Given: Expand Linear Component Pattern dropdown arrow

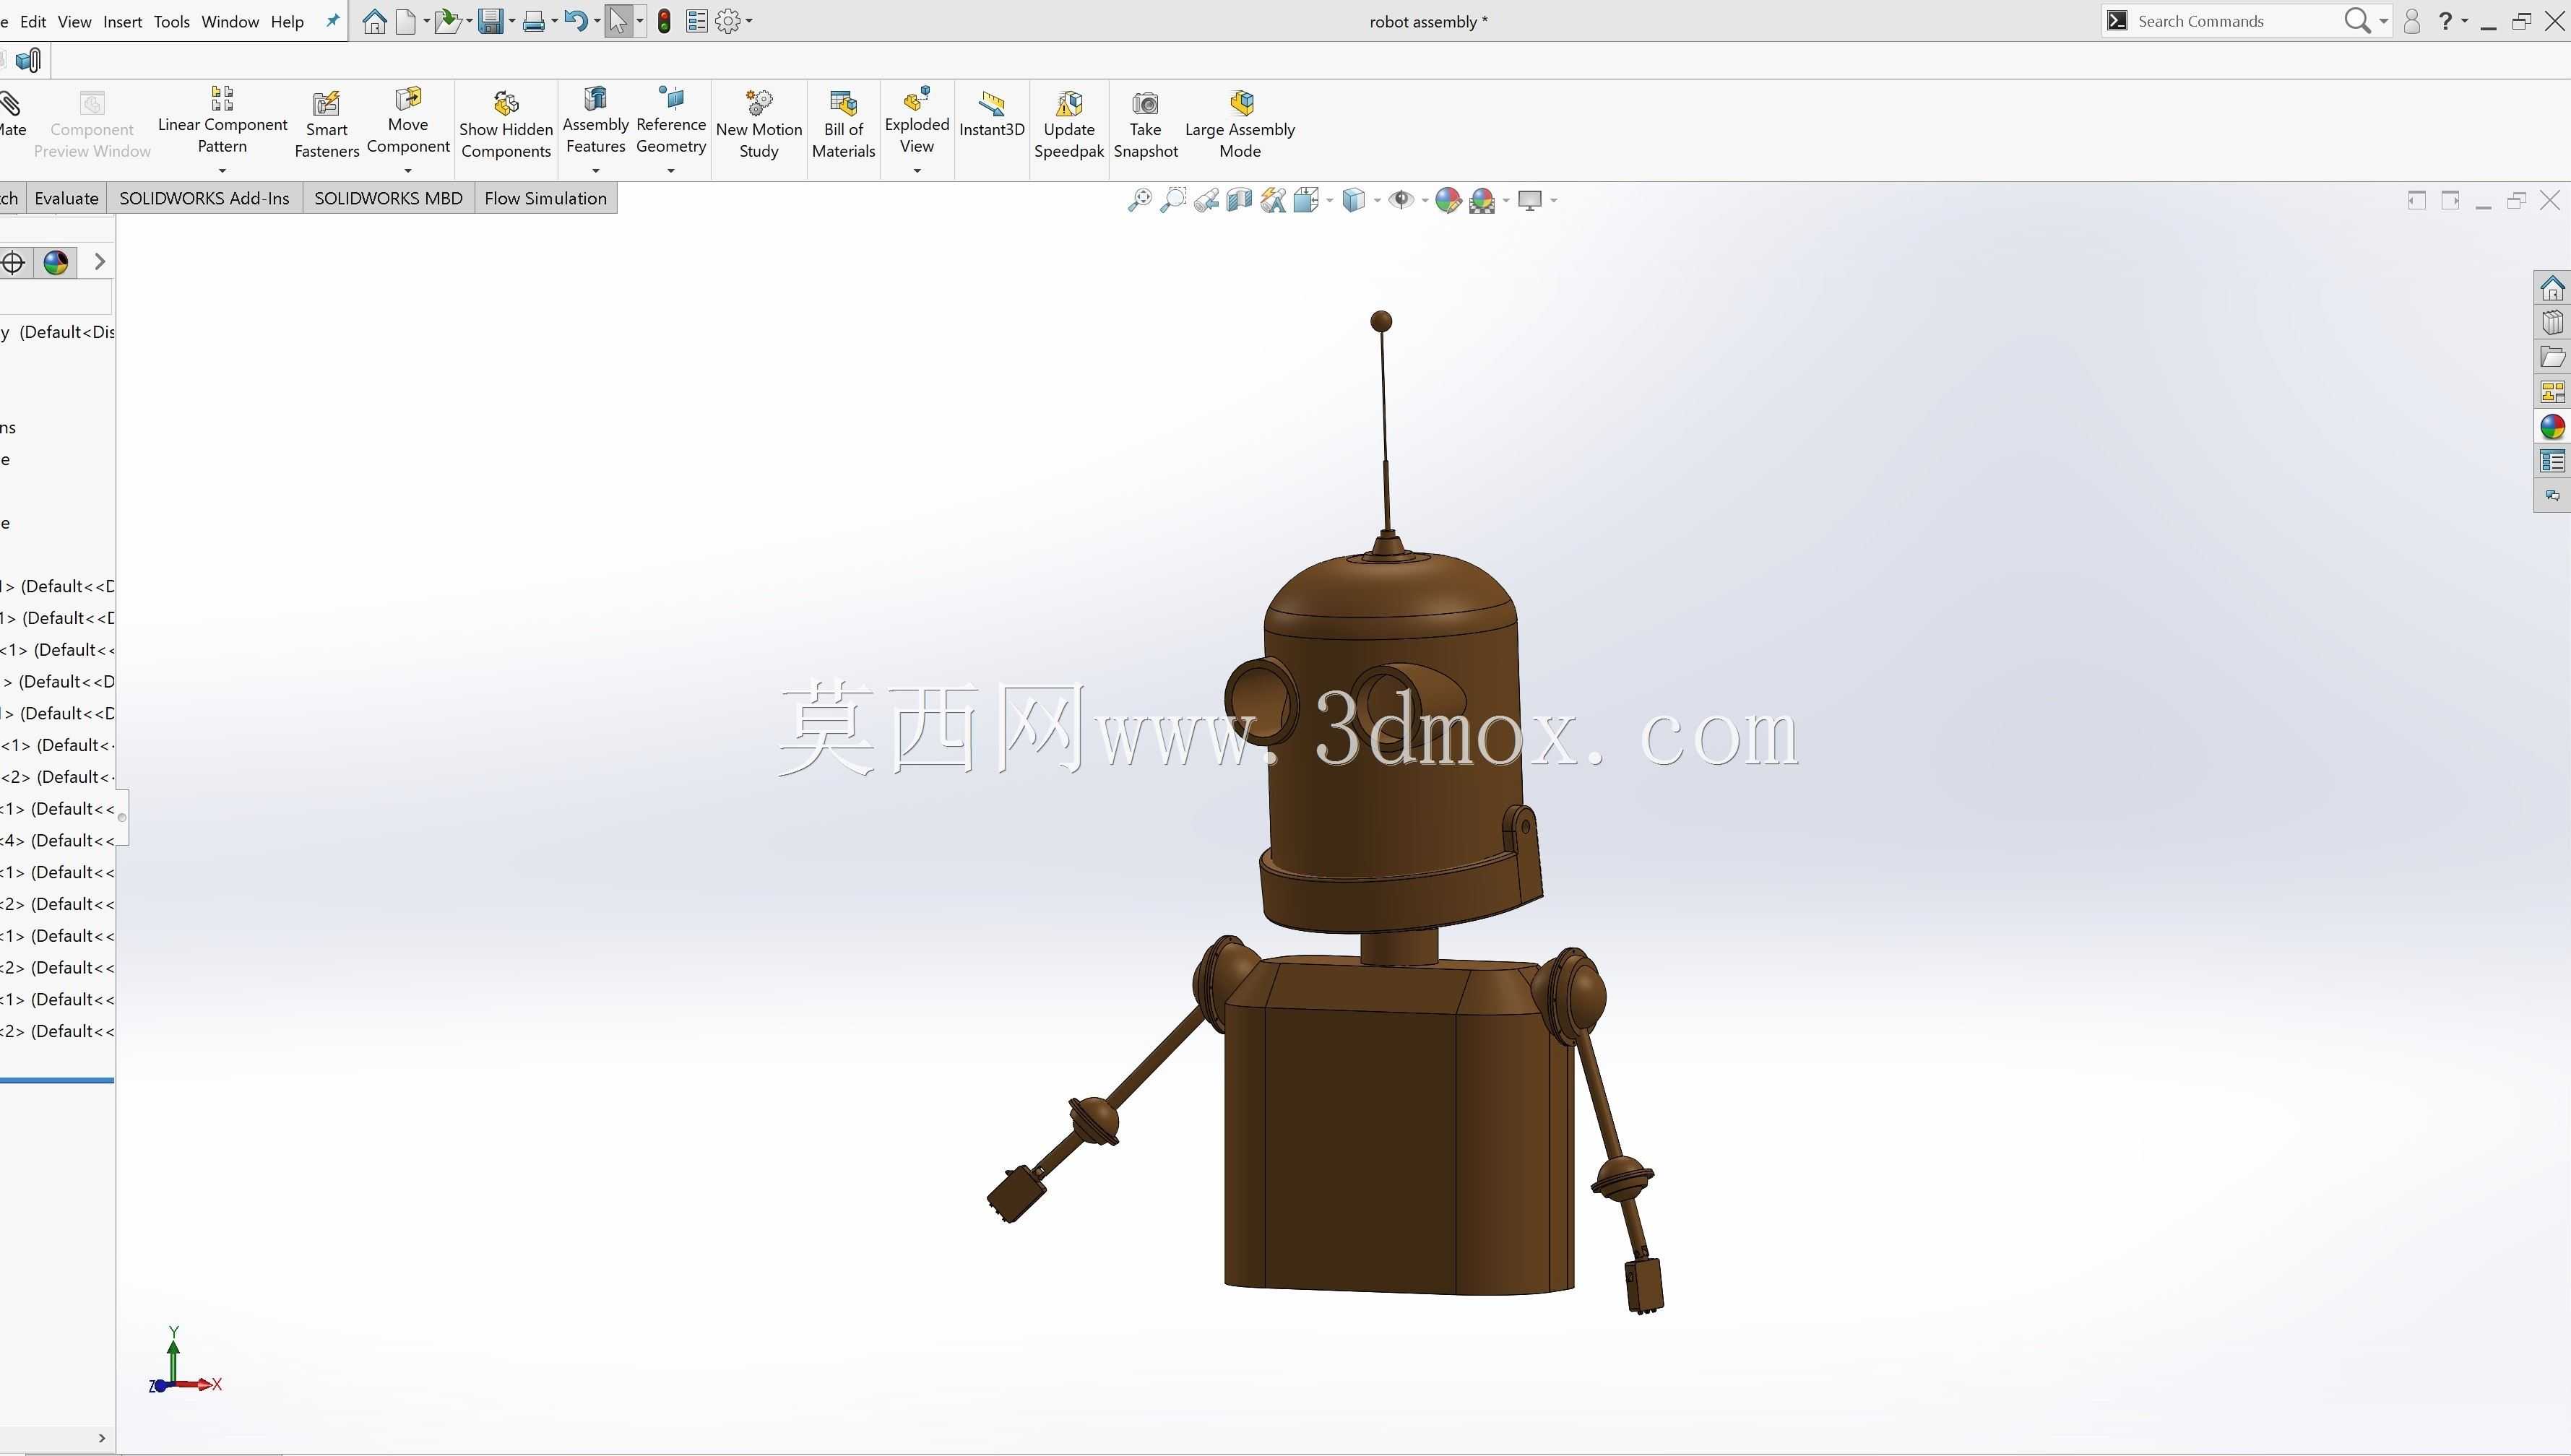Looking at the screenshot, I should tap(222, 170).
